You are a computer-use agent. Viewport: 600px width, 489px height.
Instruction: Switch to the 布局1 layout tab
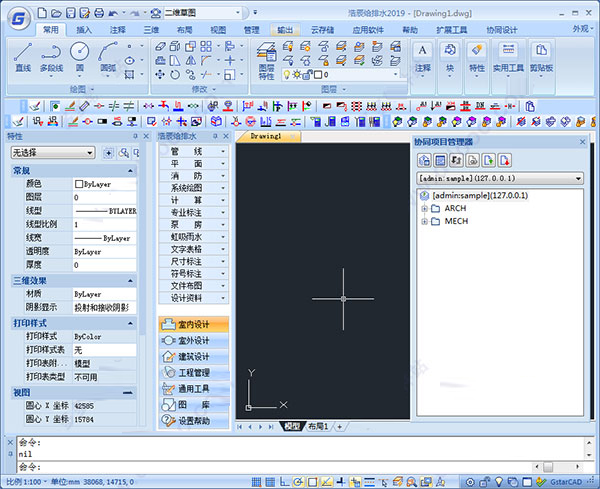(318, 426)
